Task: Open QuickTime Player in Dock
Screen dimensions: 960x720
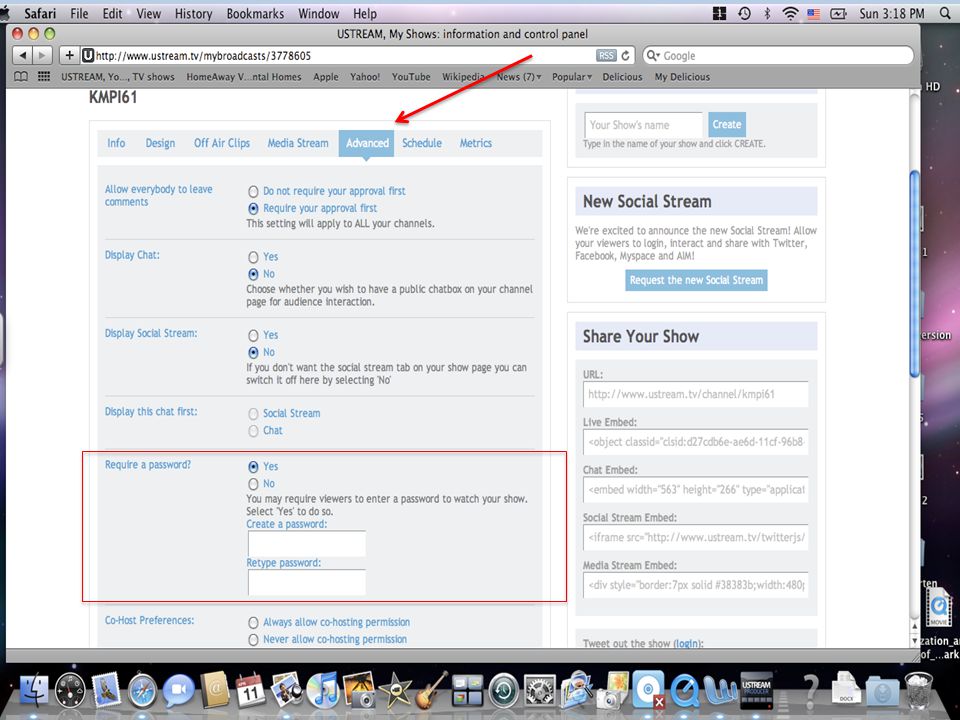Action: pyautogui.click(x=684, y=691)
